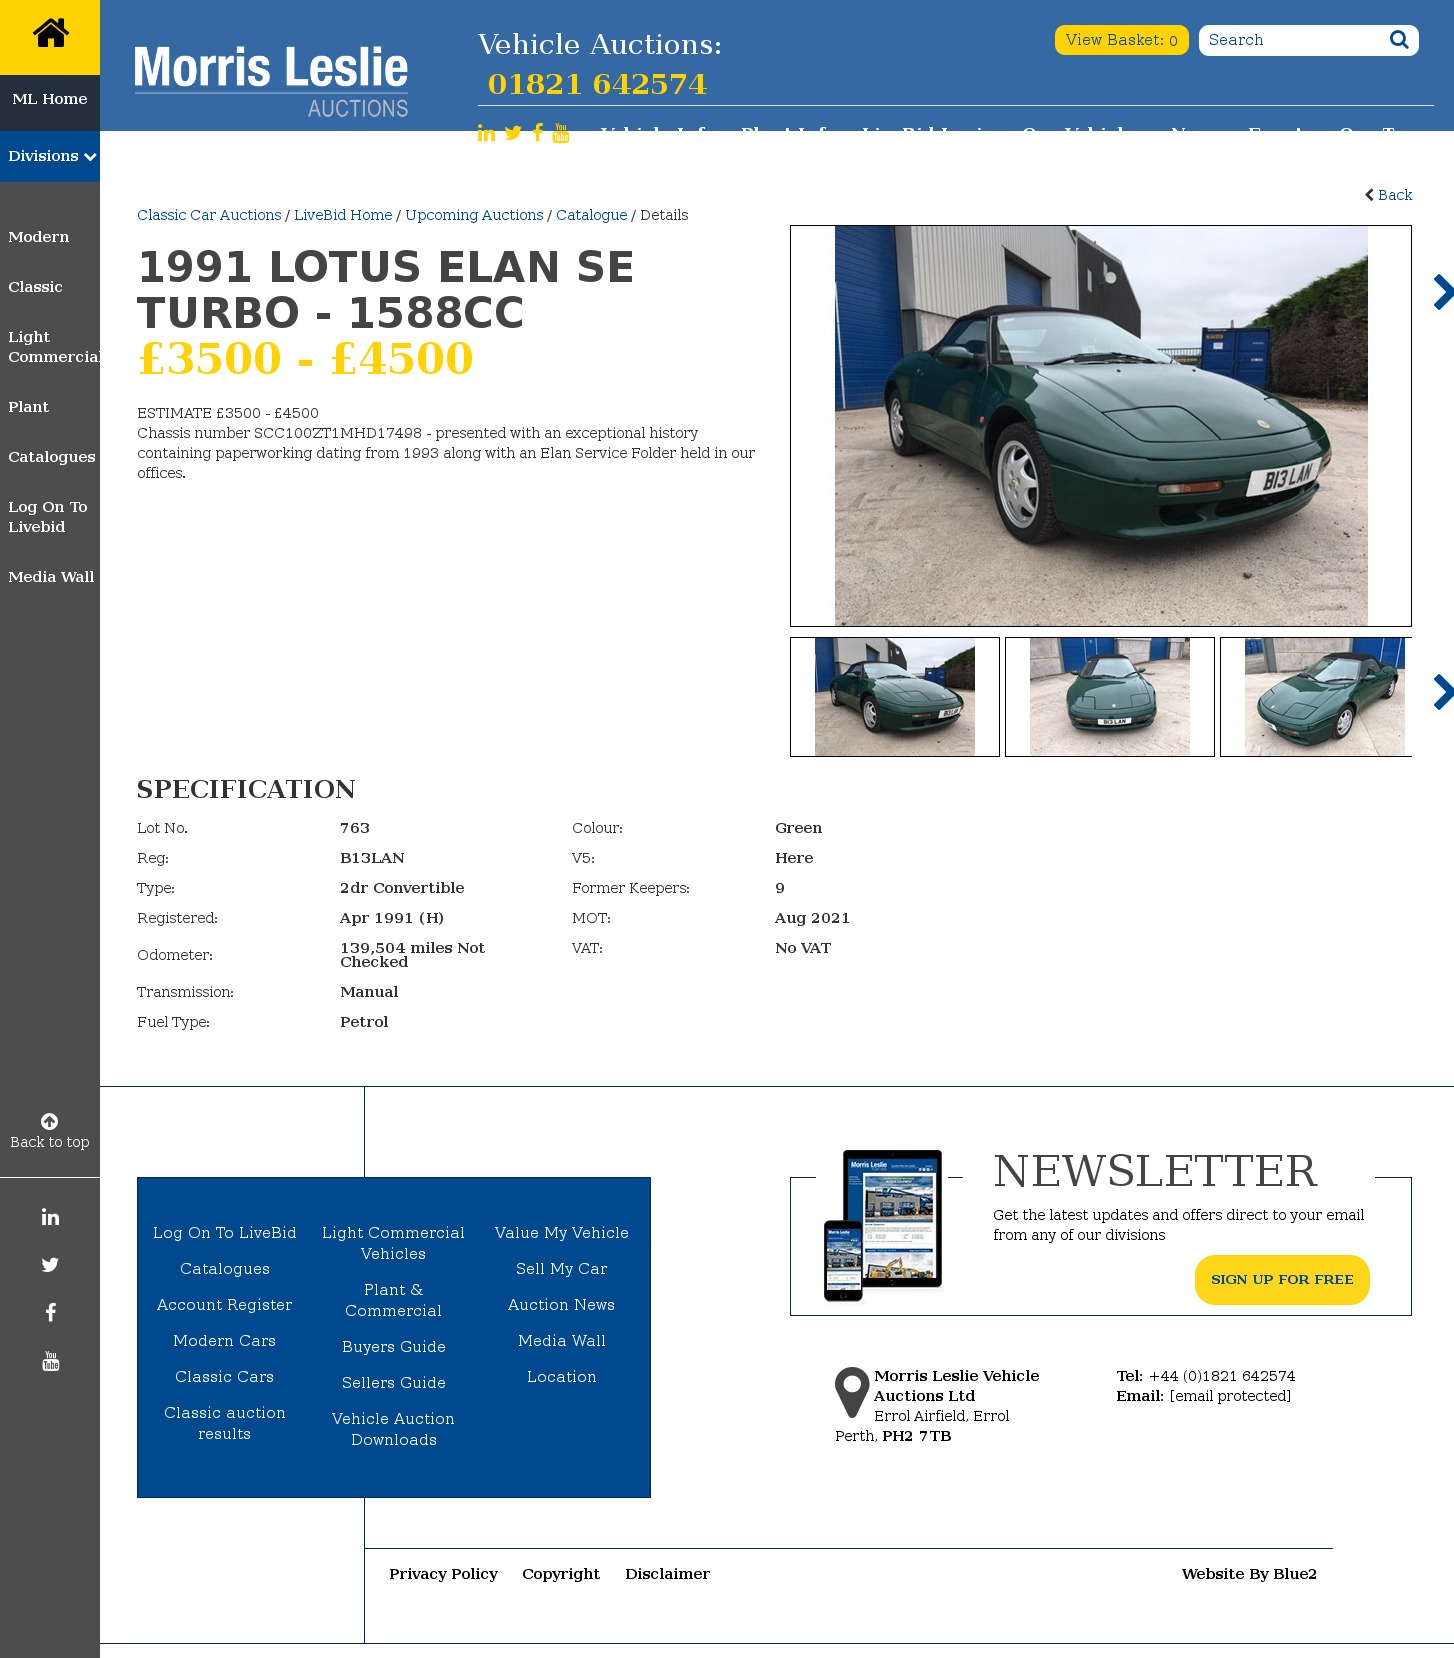Open Catalogues in sidebar menu
Image resolution: width=1454 pixels, height=1658 pixels.
[52, 457]
